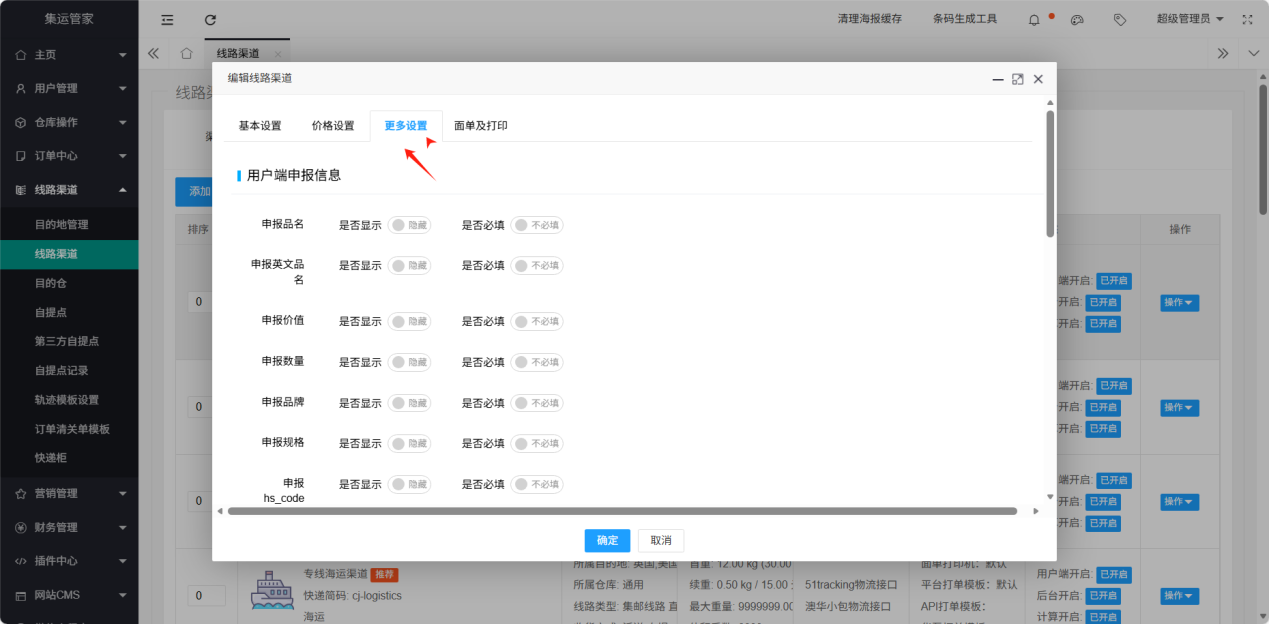The width and height of the screenshot is (1269, 624).
Task: Open 操作 dropdown in first table row
Action: click(1180, 303)
